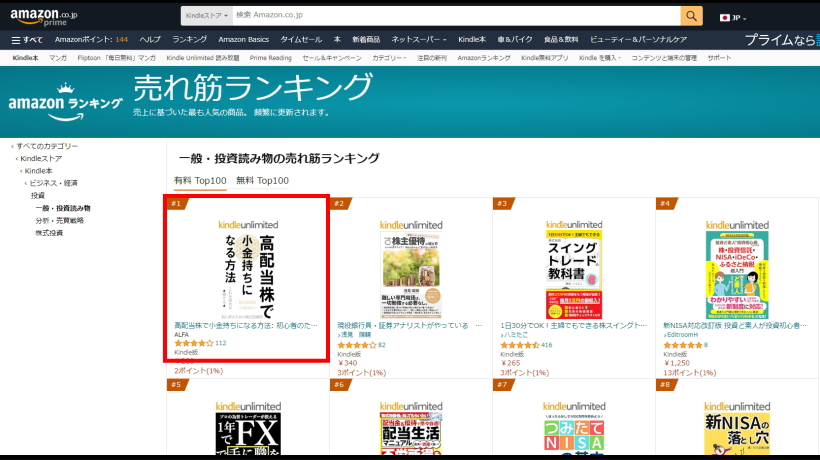Open コンテンツと端末の管理 link
820x460 pixels.
coord(664,58)
